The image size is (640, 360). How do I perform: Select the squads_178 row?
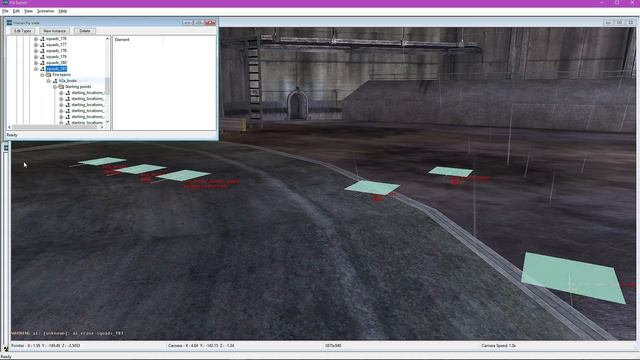click(56, 51)
